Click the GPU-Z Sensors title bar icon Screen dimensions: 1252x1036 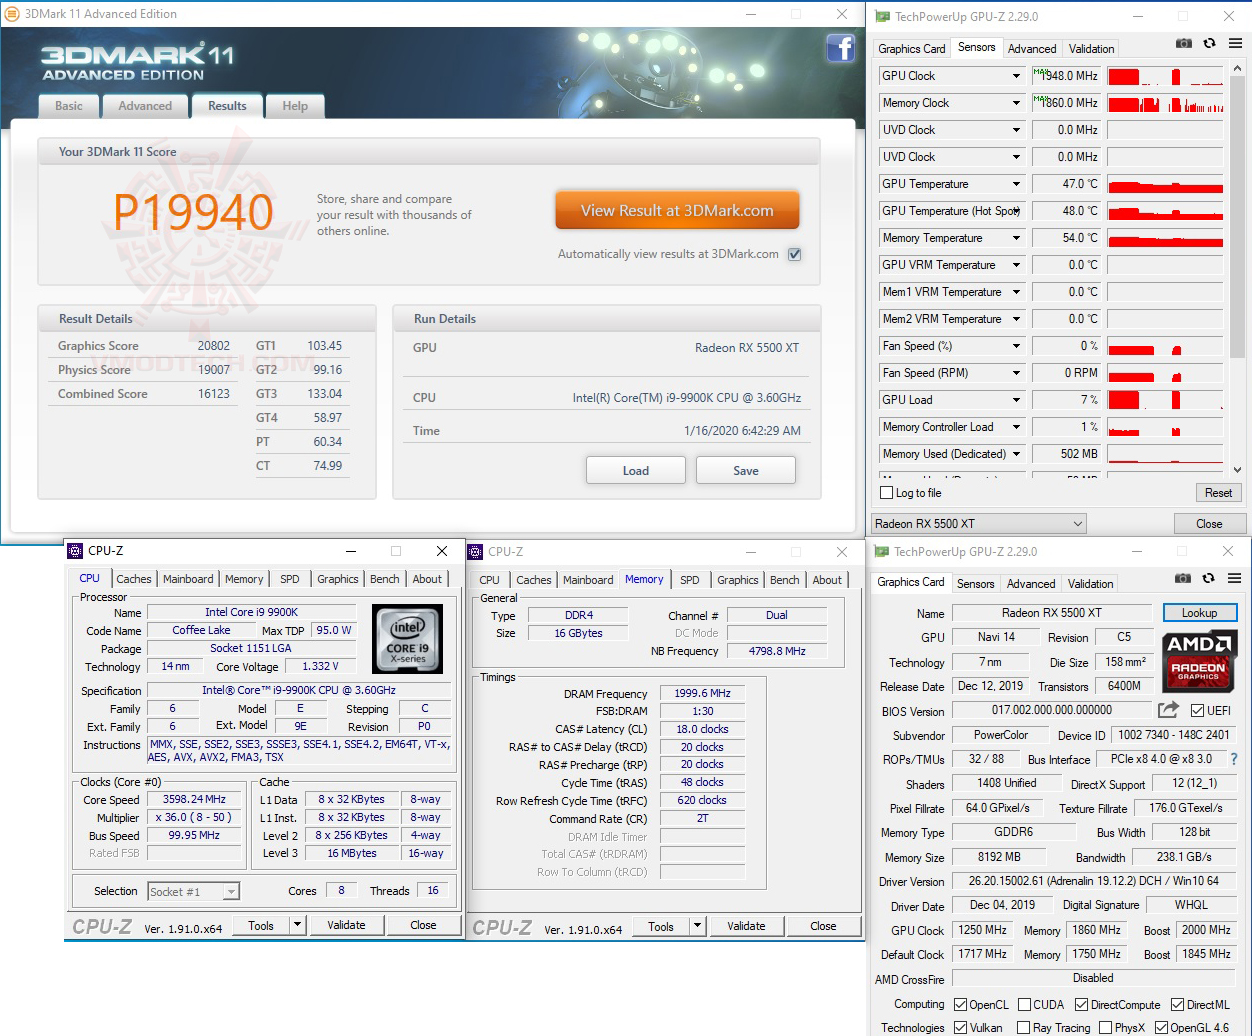(x=881, y=16)
